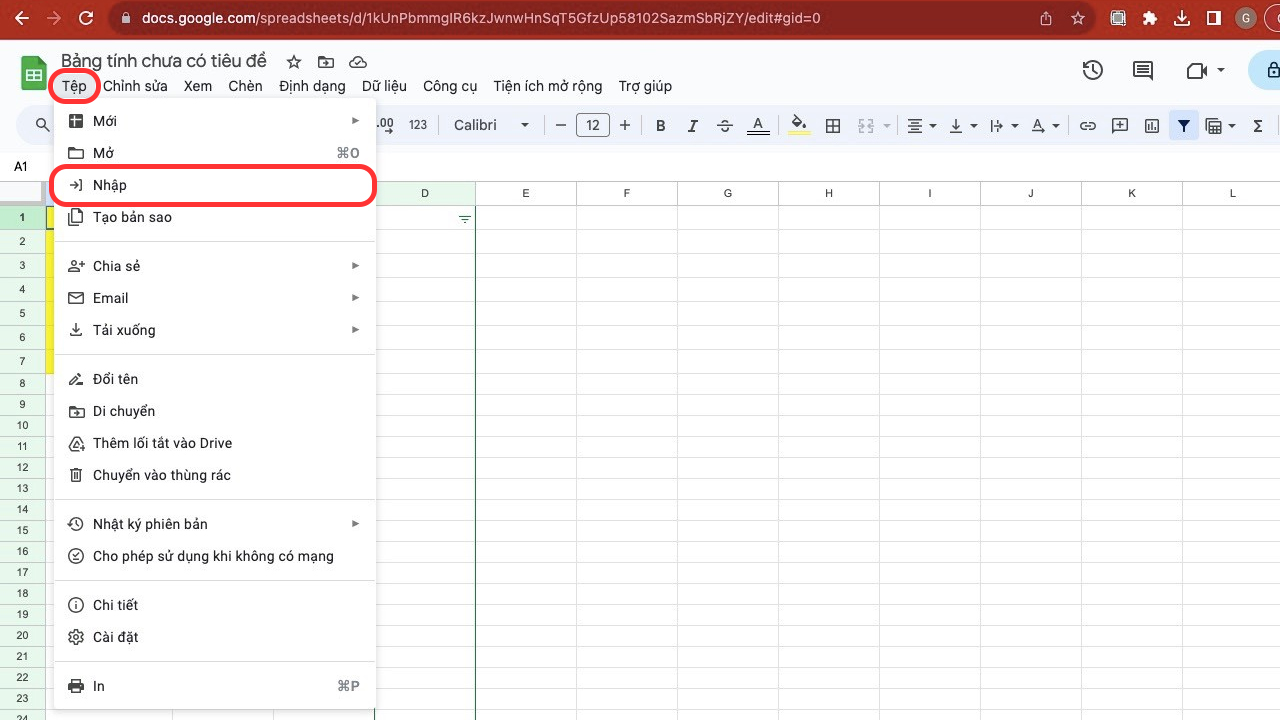Screen dimensions: 1280x720
Task: Expand the filter views dropdown
Action: point(1232,126)
